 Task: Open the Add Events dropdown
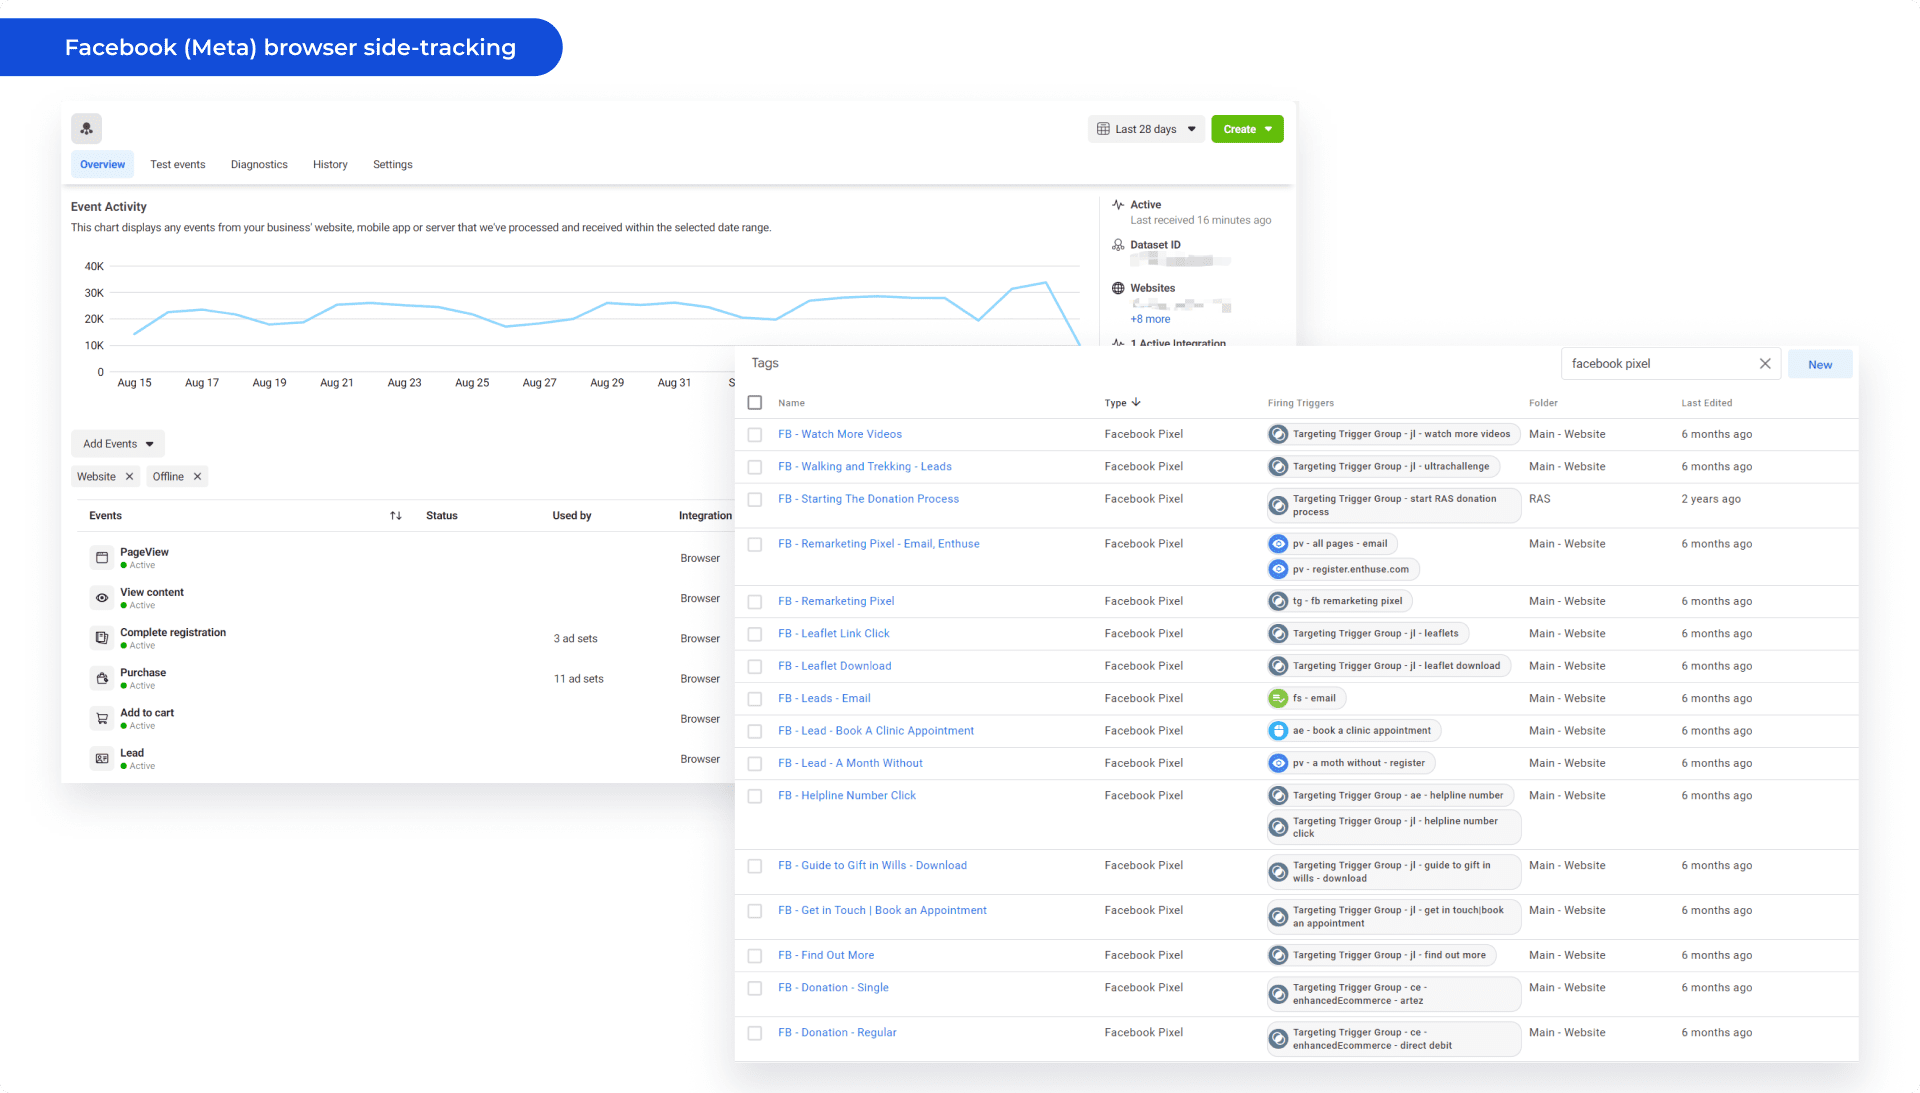pos(118,444)
